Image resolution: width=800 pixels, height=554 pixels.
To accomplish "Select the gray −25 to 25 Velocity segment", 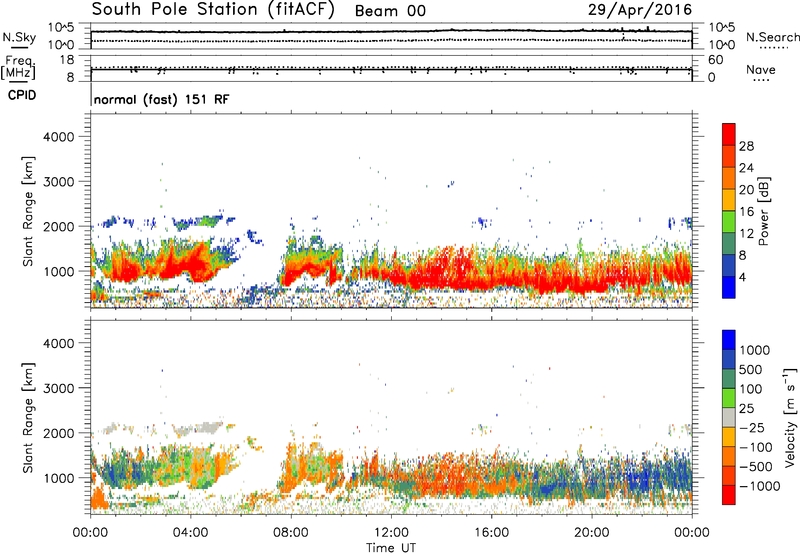I will (x=729, y=418).
